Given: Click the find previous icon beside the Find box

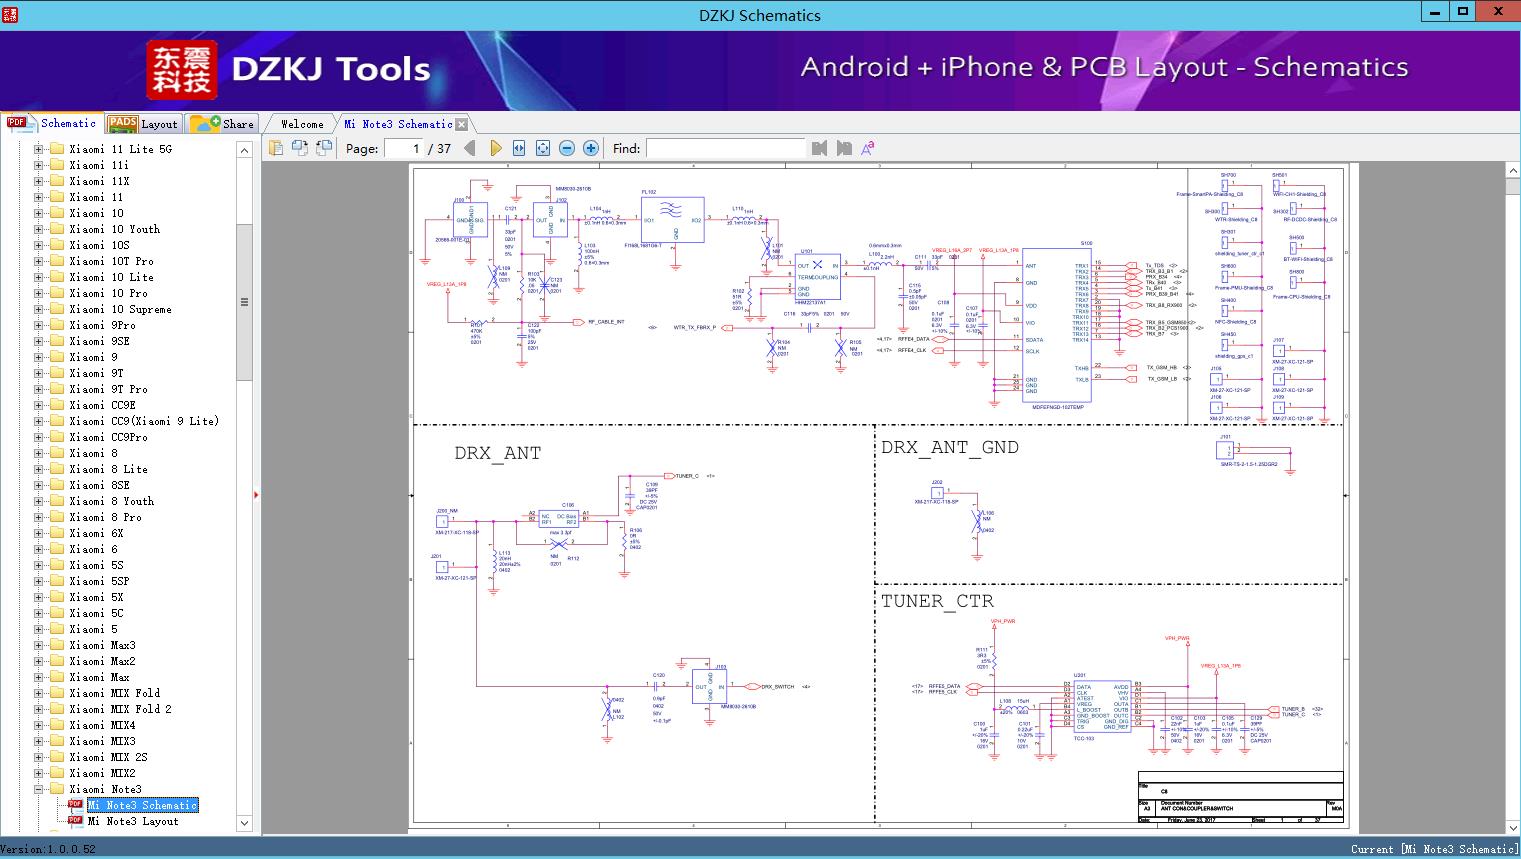Looking at the screenshot, I should pyautogui.click(x=820, y=148).
